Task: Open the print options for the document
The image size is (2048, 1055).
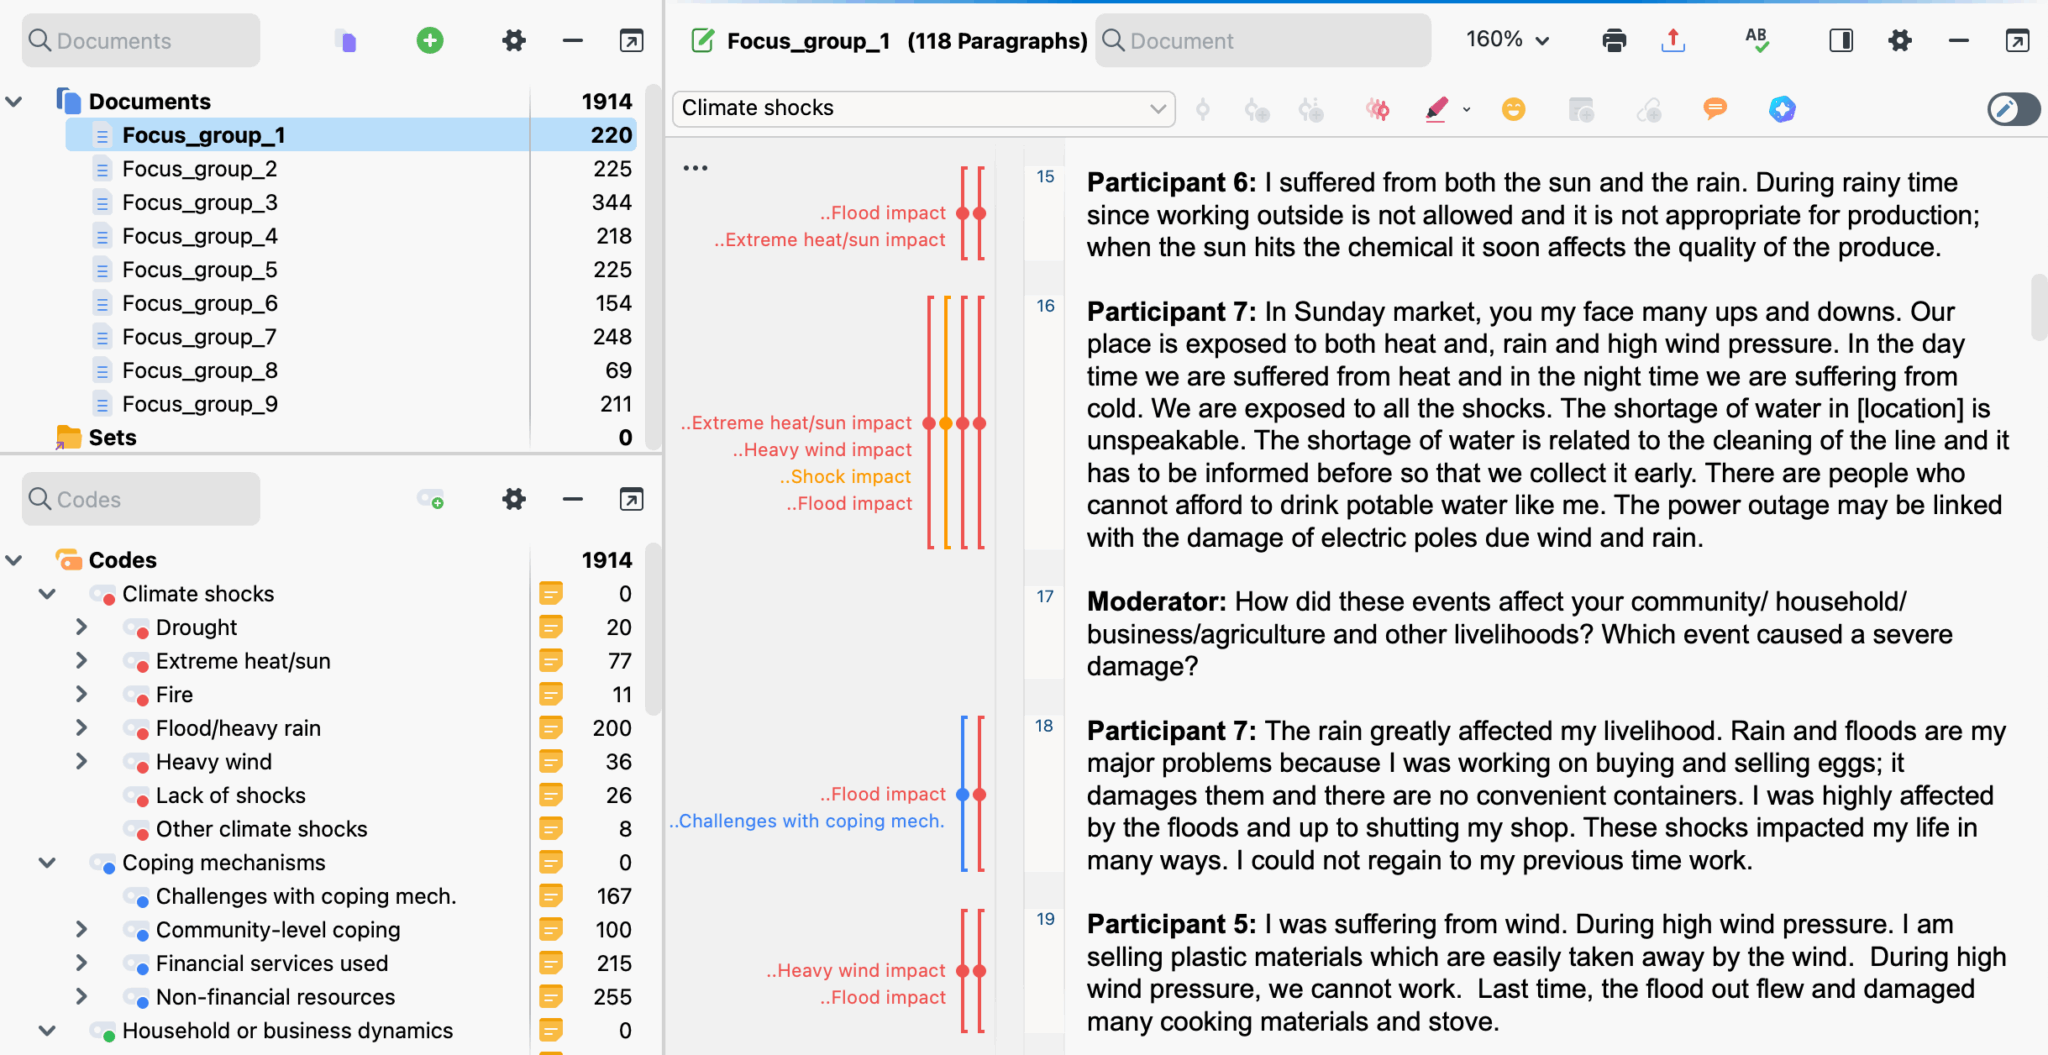Action: [1614, 40]
